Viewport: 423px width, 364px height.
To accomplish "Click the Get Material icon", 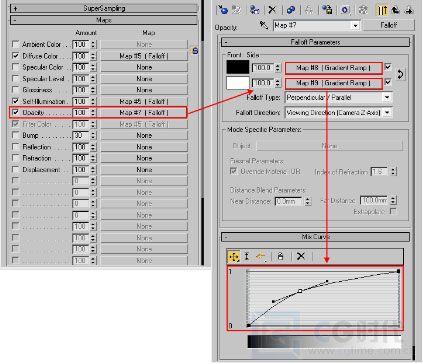I will coord(222,10).
